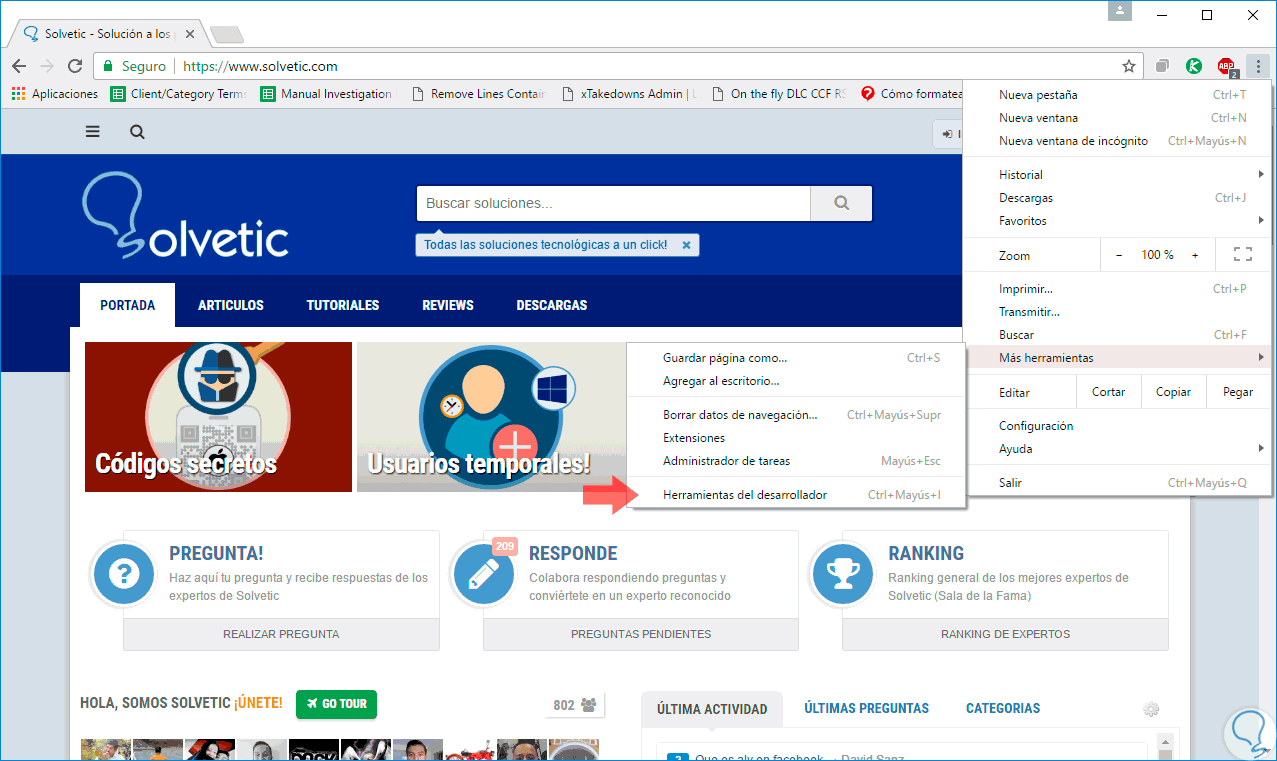Open the Chrome three-dot menu button
Image resolution: width=1277 pixels, height=761 pixels.
tap(1259, 66)
